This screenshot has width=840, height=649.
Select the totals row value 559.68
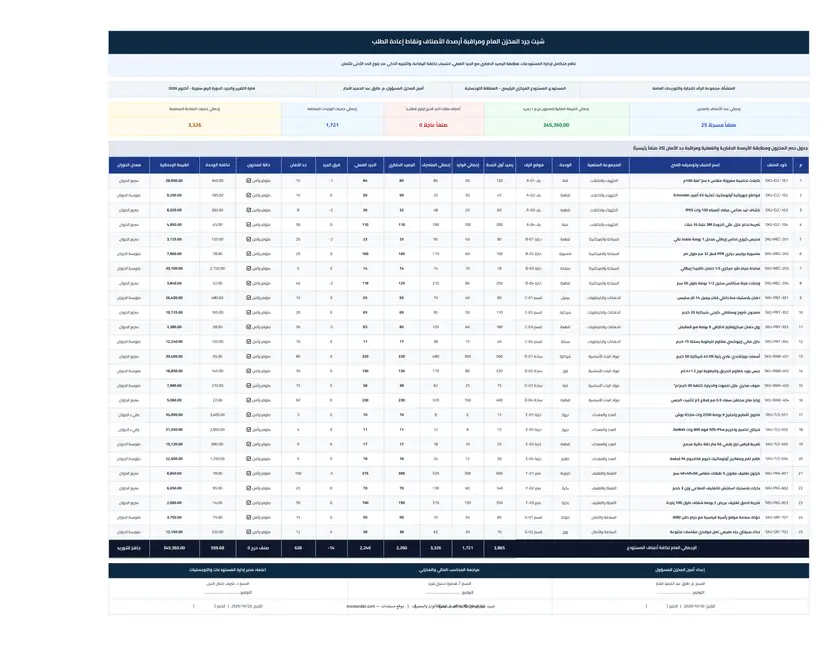(x=218, y=548)
